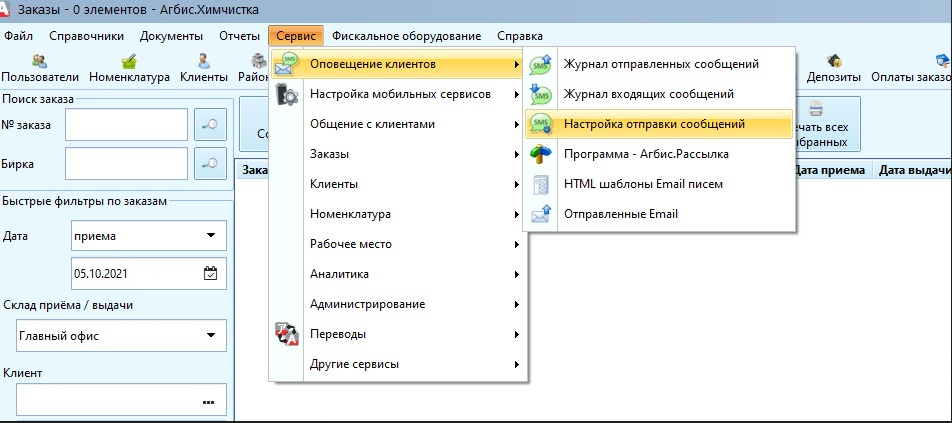Expand the Оповещение клиентов submenu
952x423 pixels.
tap(398, 64)
